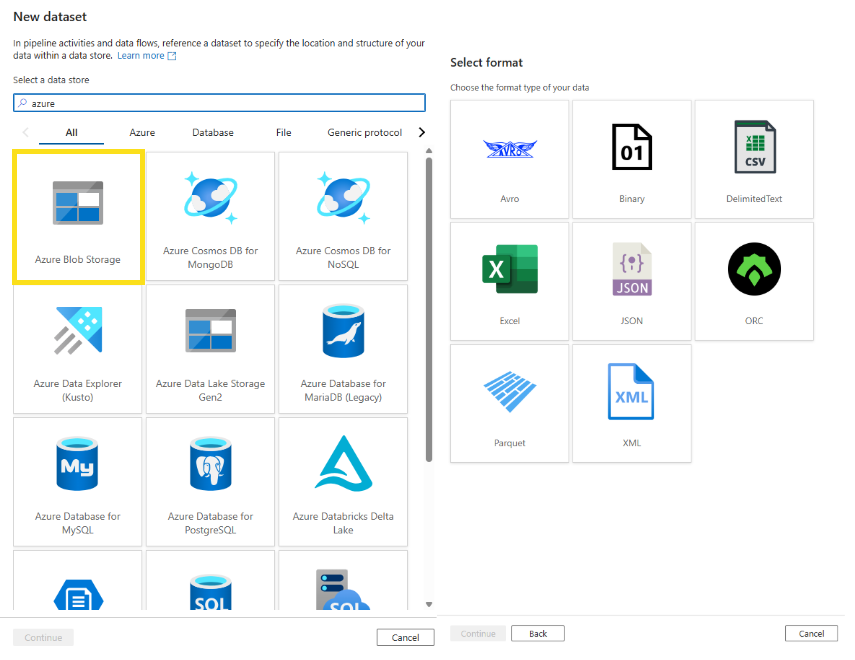Pick the XML format

(x=631, y=404)
